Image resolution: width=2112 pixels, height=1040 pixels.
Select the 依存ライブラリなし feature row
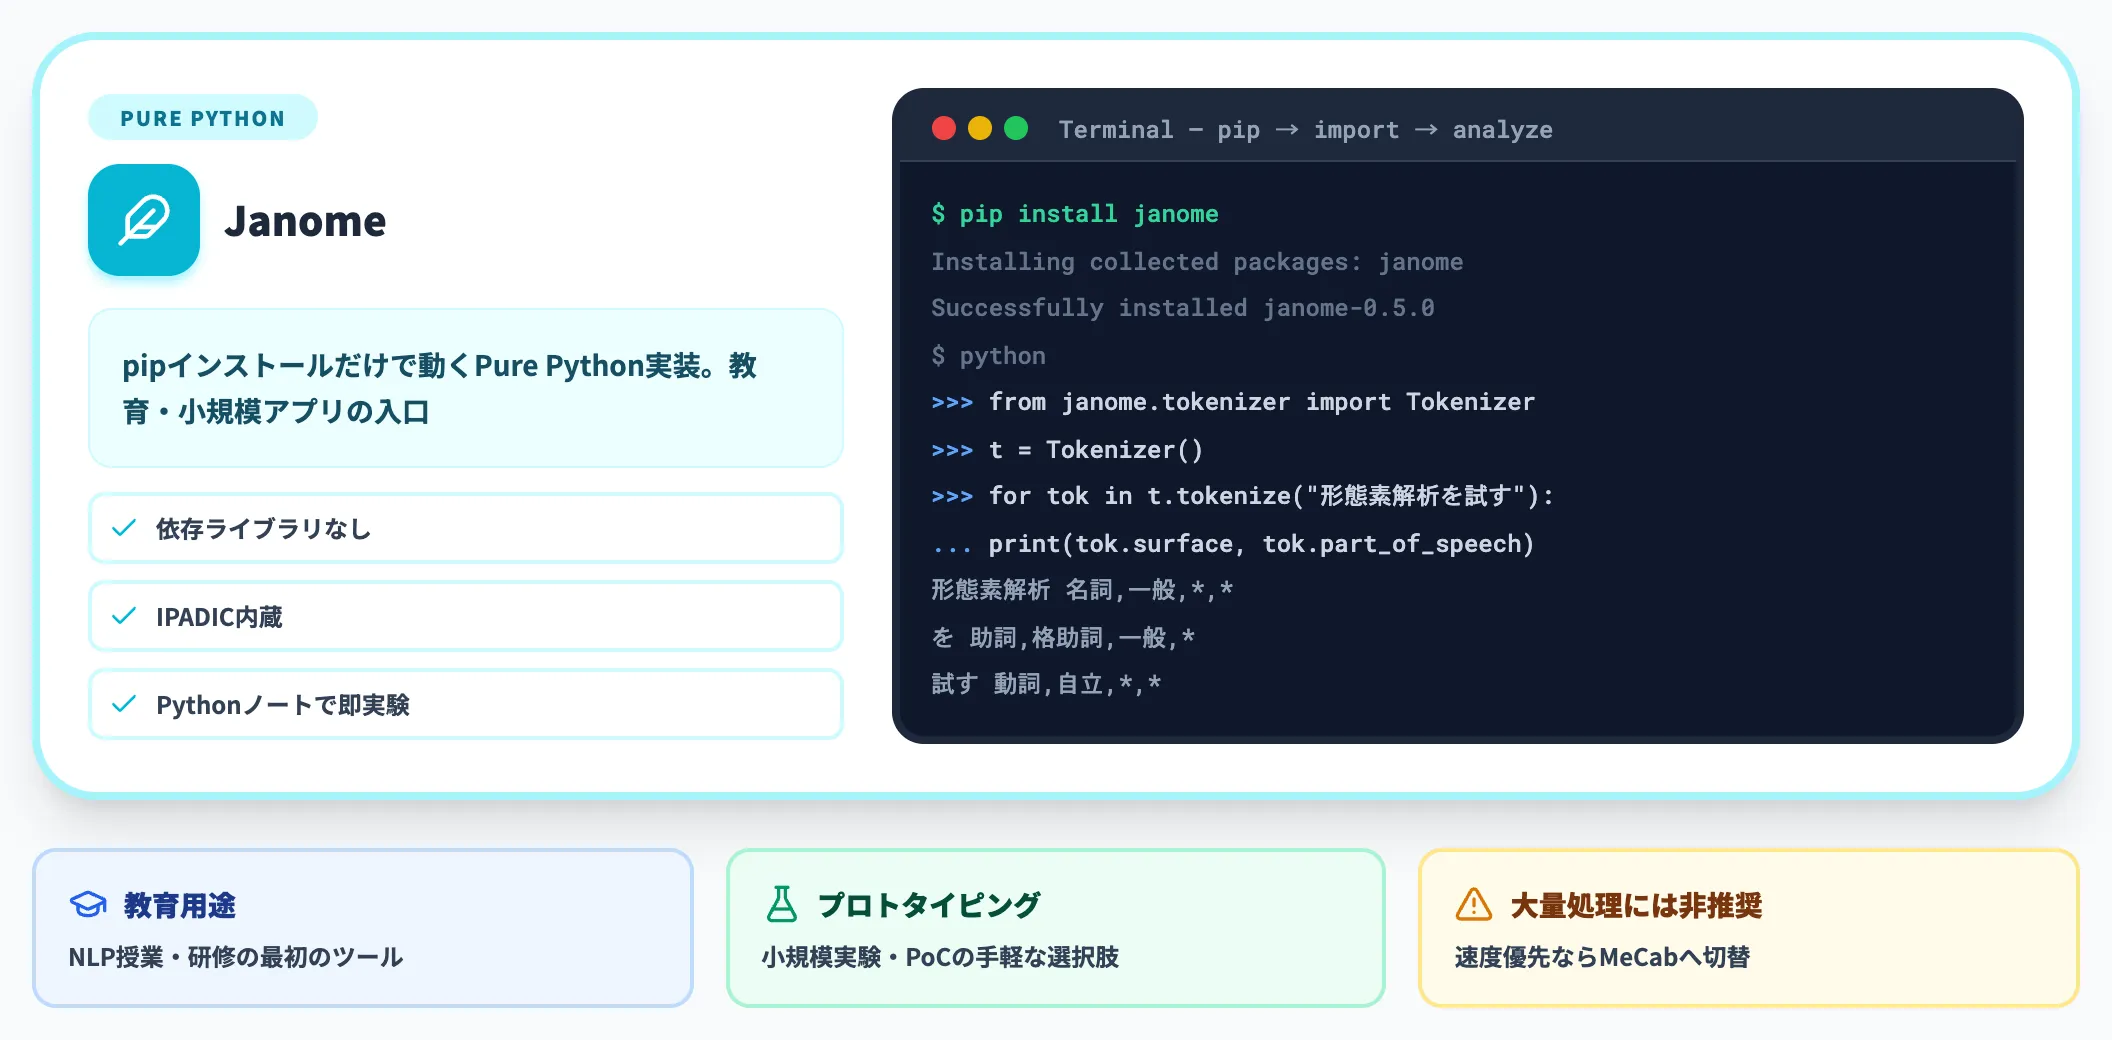tap(466, 528)
